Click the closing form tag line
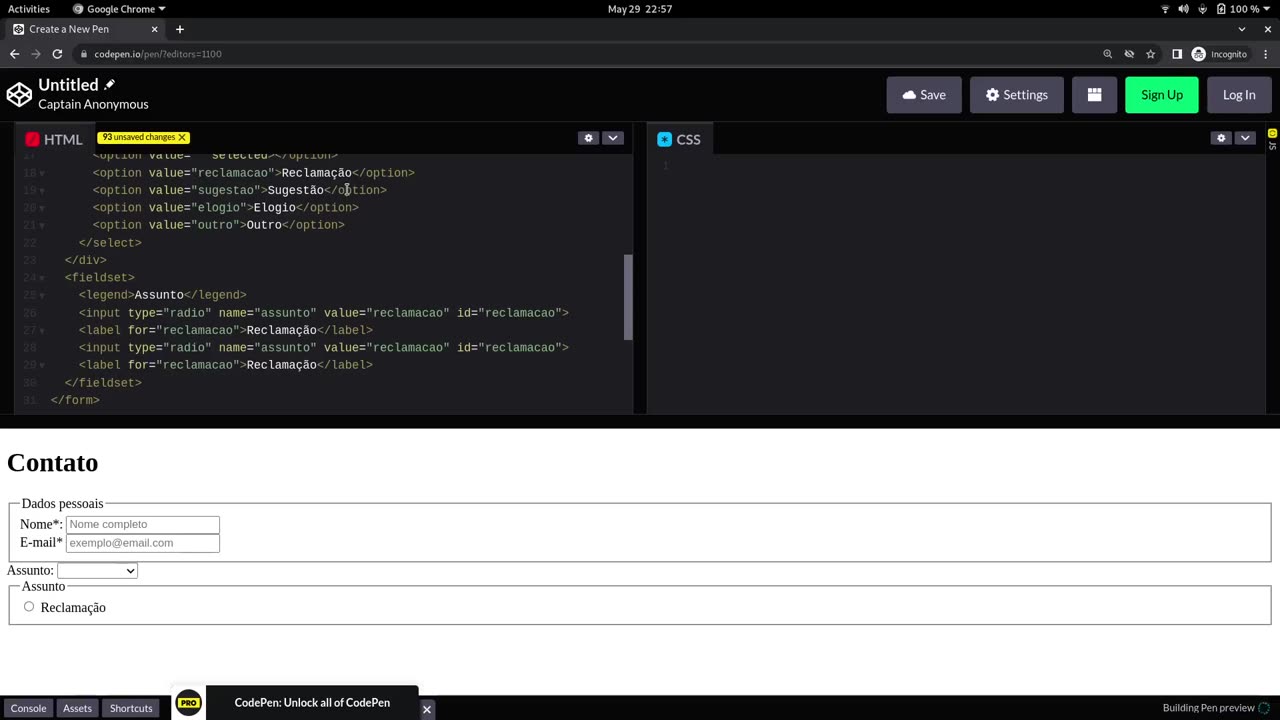Image resolution: width=1280 pixels, height=720 pixels. point(75,400)
